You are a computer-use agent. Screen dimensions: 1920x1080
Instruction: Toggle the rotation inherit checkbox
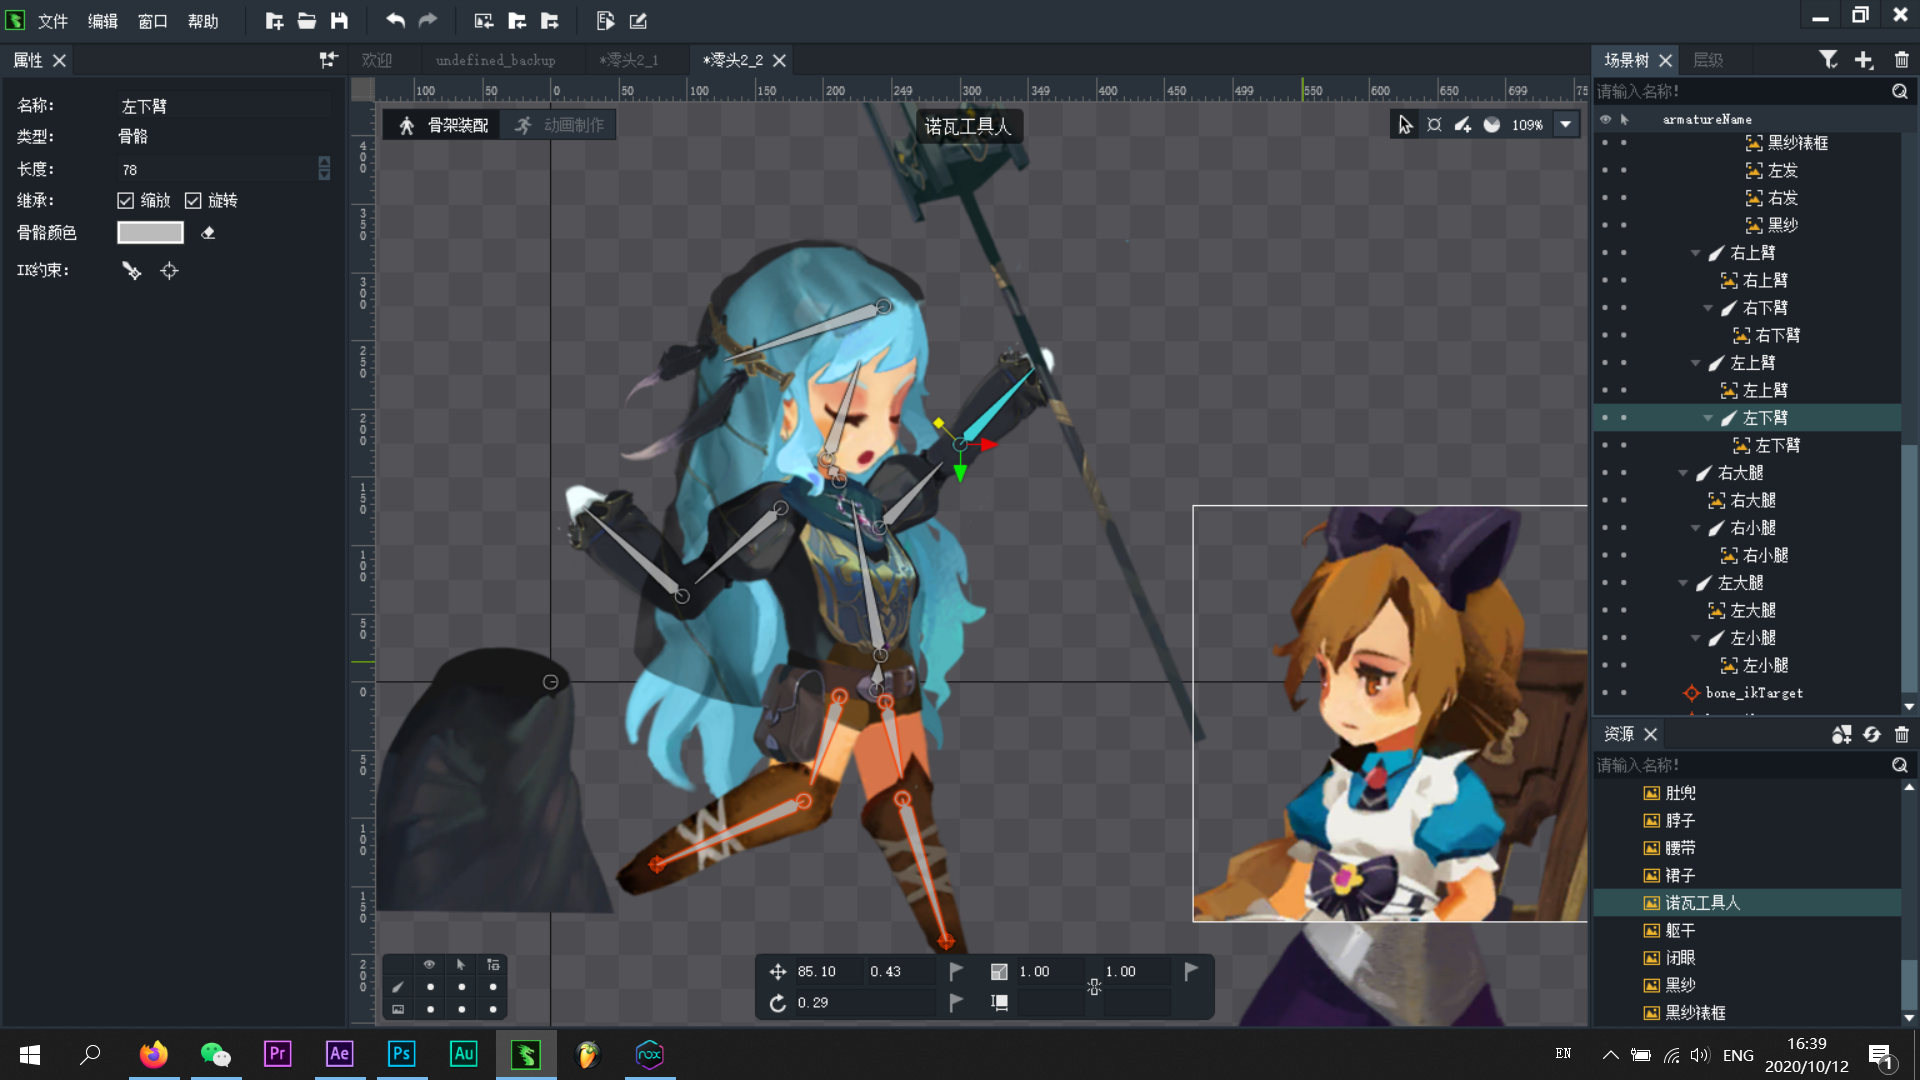pyautogui.click(x=193, y=201)
